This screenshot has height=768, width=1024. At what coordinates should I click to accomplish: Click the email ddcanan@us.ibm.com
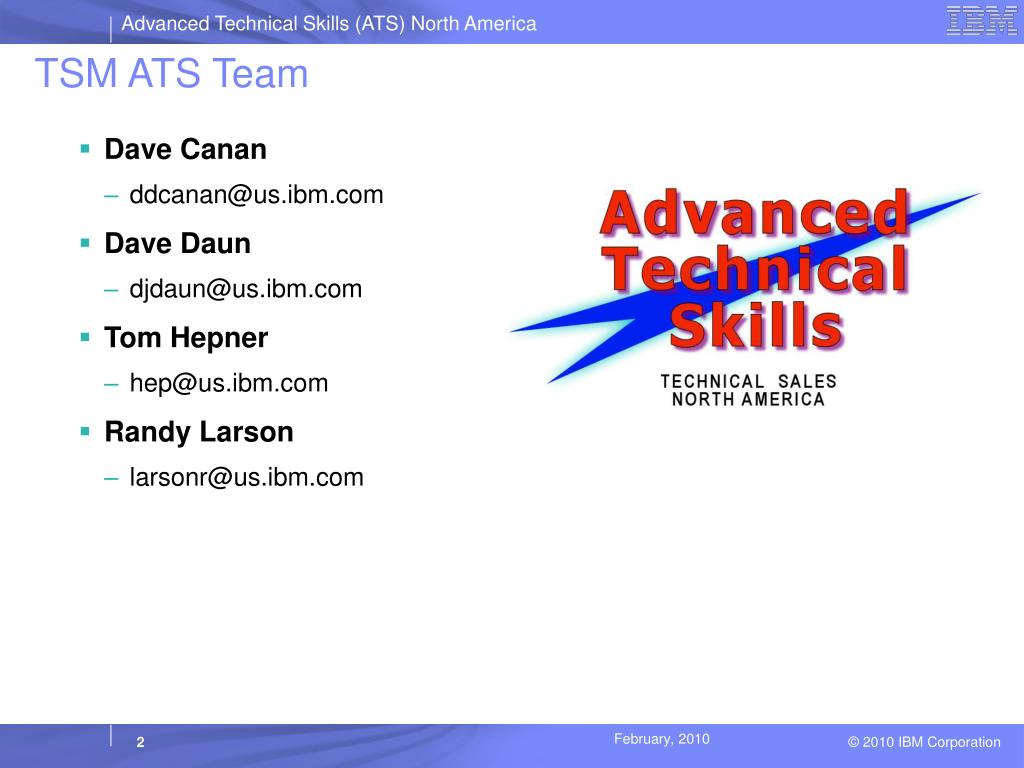click(x=256, y=195)
